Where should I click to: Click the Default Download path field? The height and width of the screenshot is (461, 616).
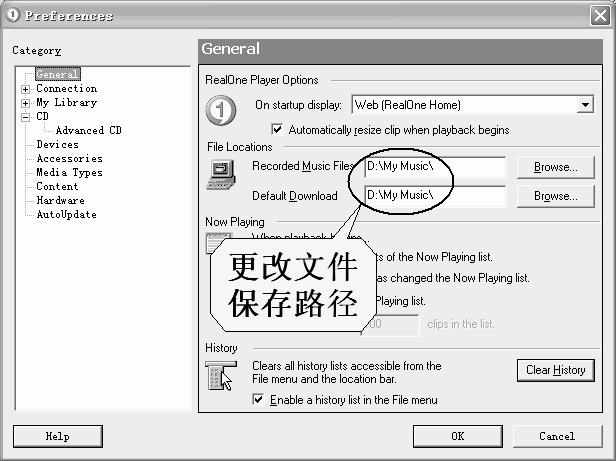point(435,195)
